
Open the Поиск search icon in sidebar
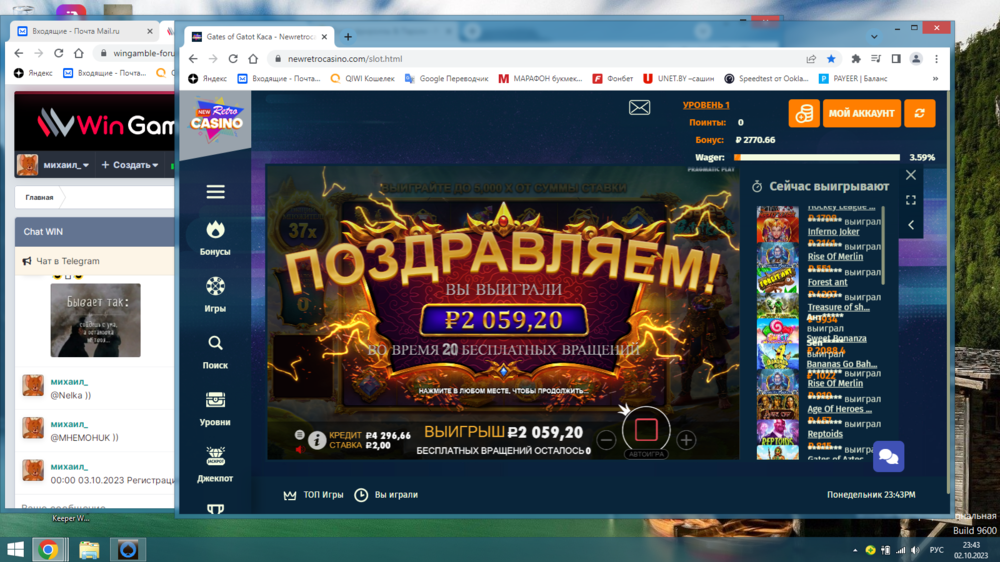(215, 350)
